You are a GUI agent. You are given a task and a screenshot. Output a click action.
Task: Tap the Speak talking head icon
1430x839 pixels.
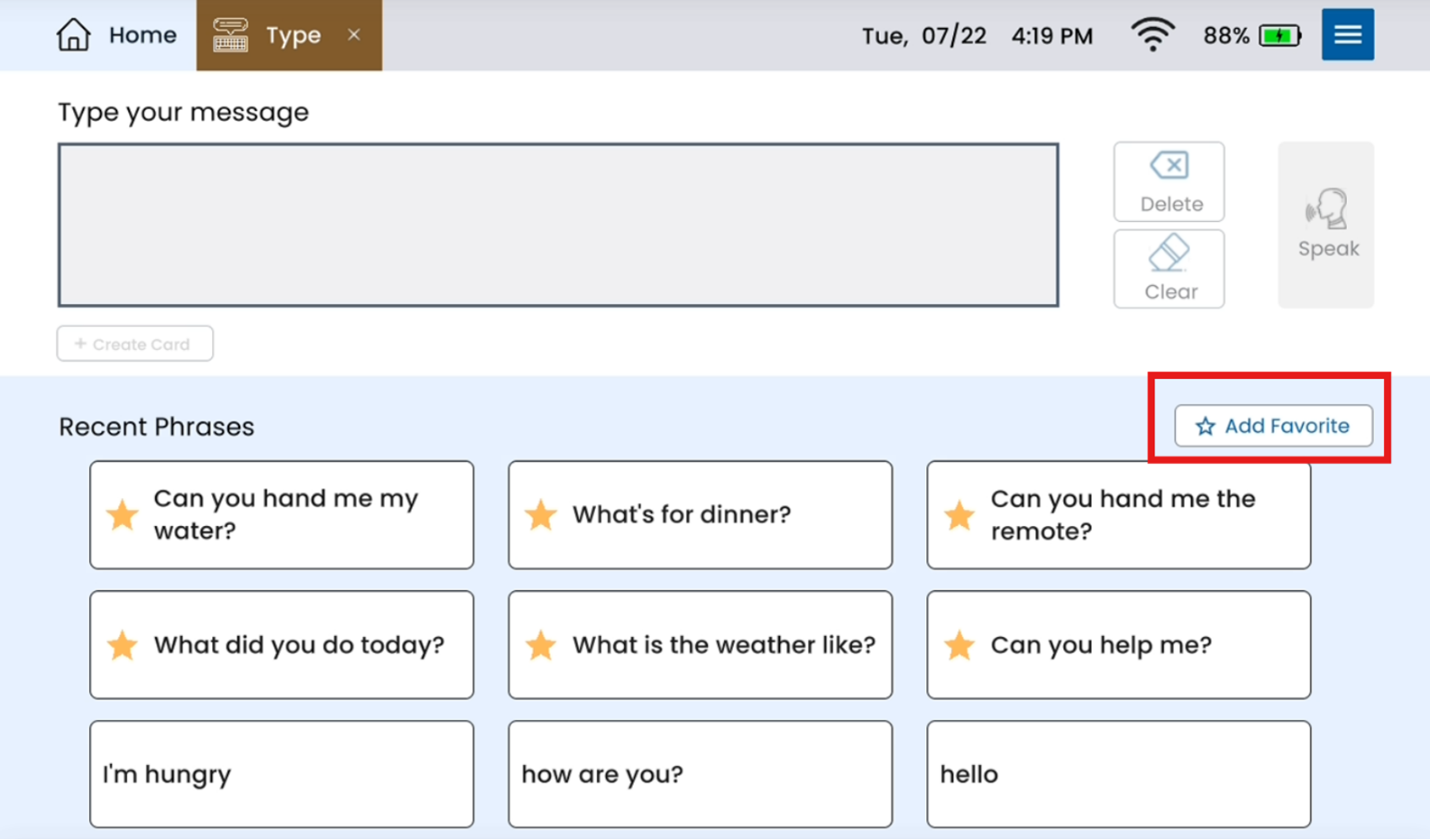[1327, 210]
